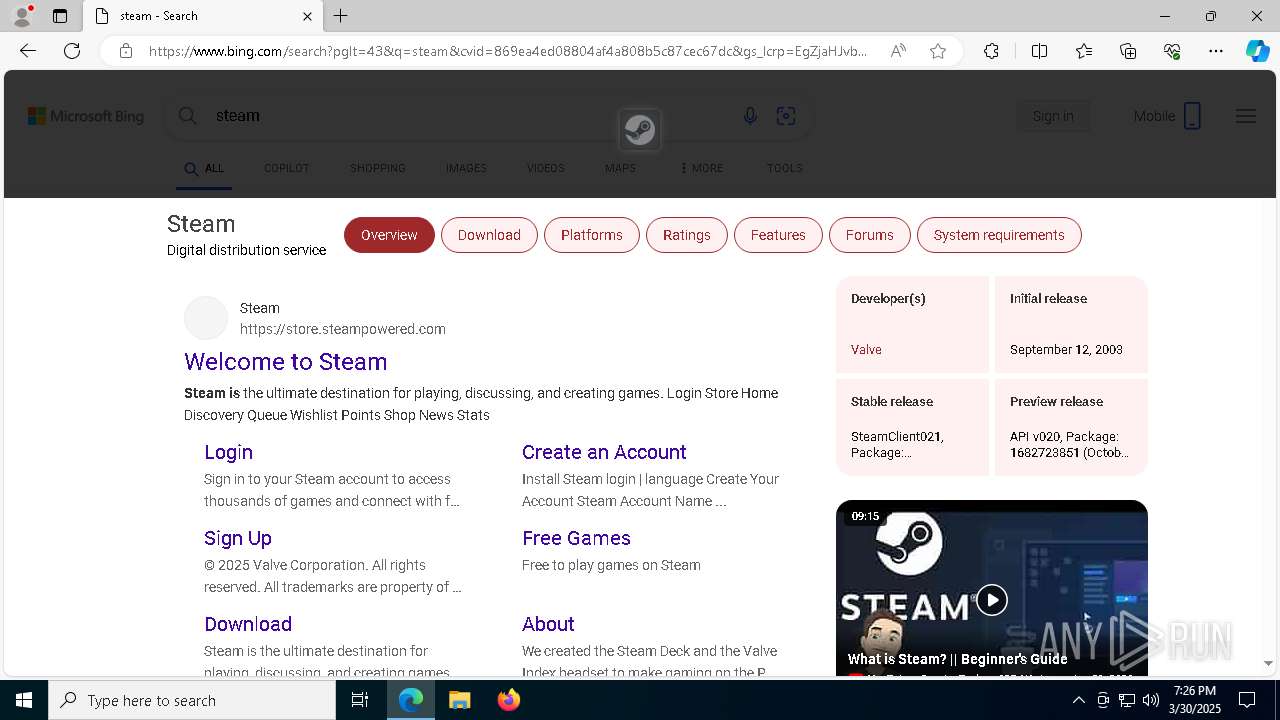Open the Free Games sublink

click(576, 538)
